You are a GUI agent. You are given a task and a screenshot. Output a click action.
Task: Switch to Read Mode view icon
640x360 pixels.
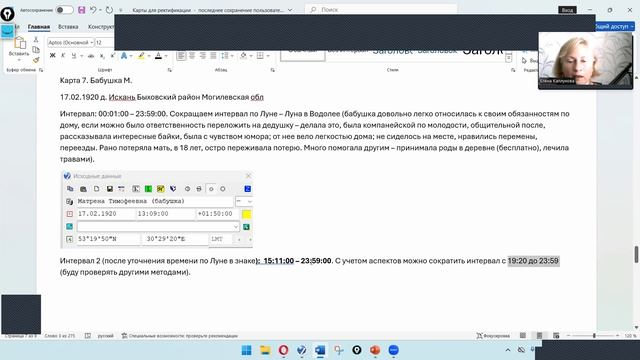click(523, 336)
